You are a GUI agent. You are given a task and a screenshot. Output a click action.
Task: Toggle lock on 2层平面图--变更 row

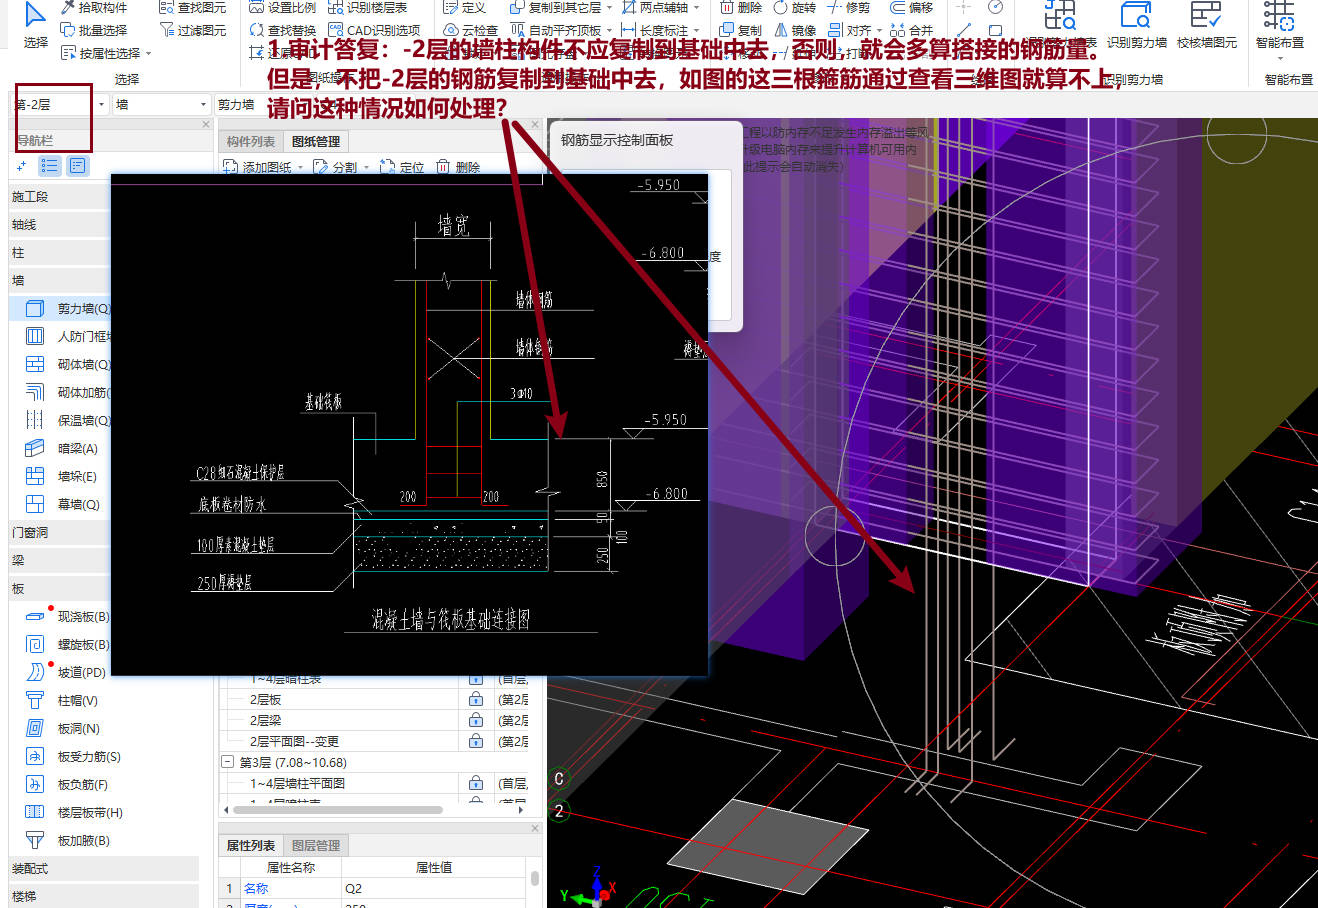click(476, 741)
